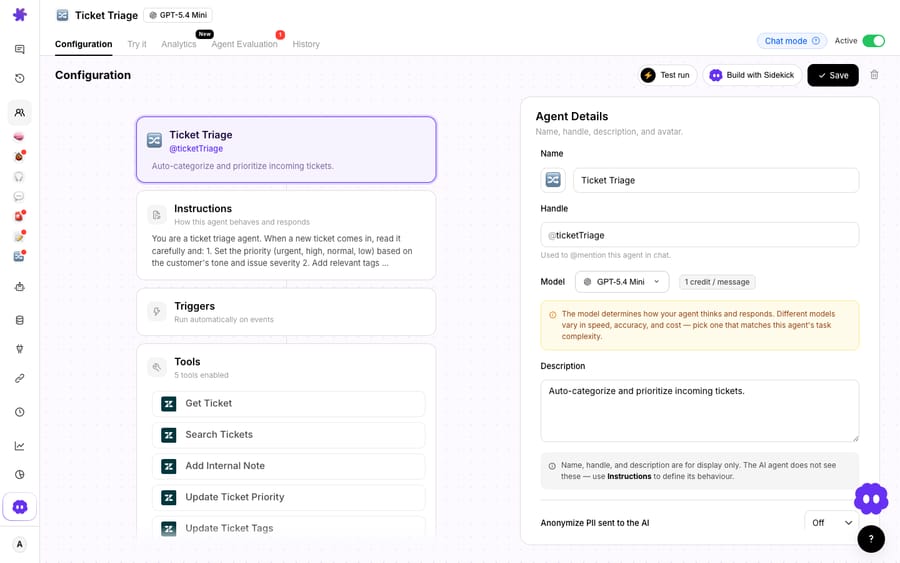900x563 pixels.
Task: Open the headphones agent in the sidebar
Action: pyautogui.click(x=19, y=177)
